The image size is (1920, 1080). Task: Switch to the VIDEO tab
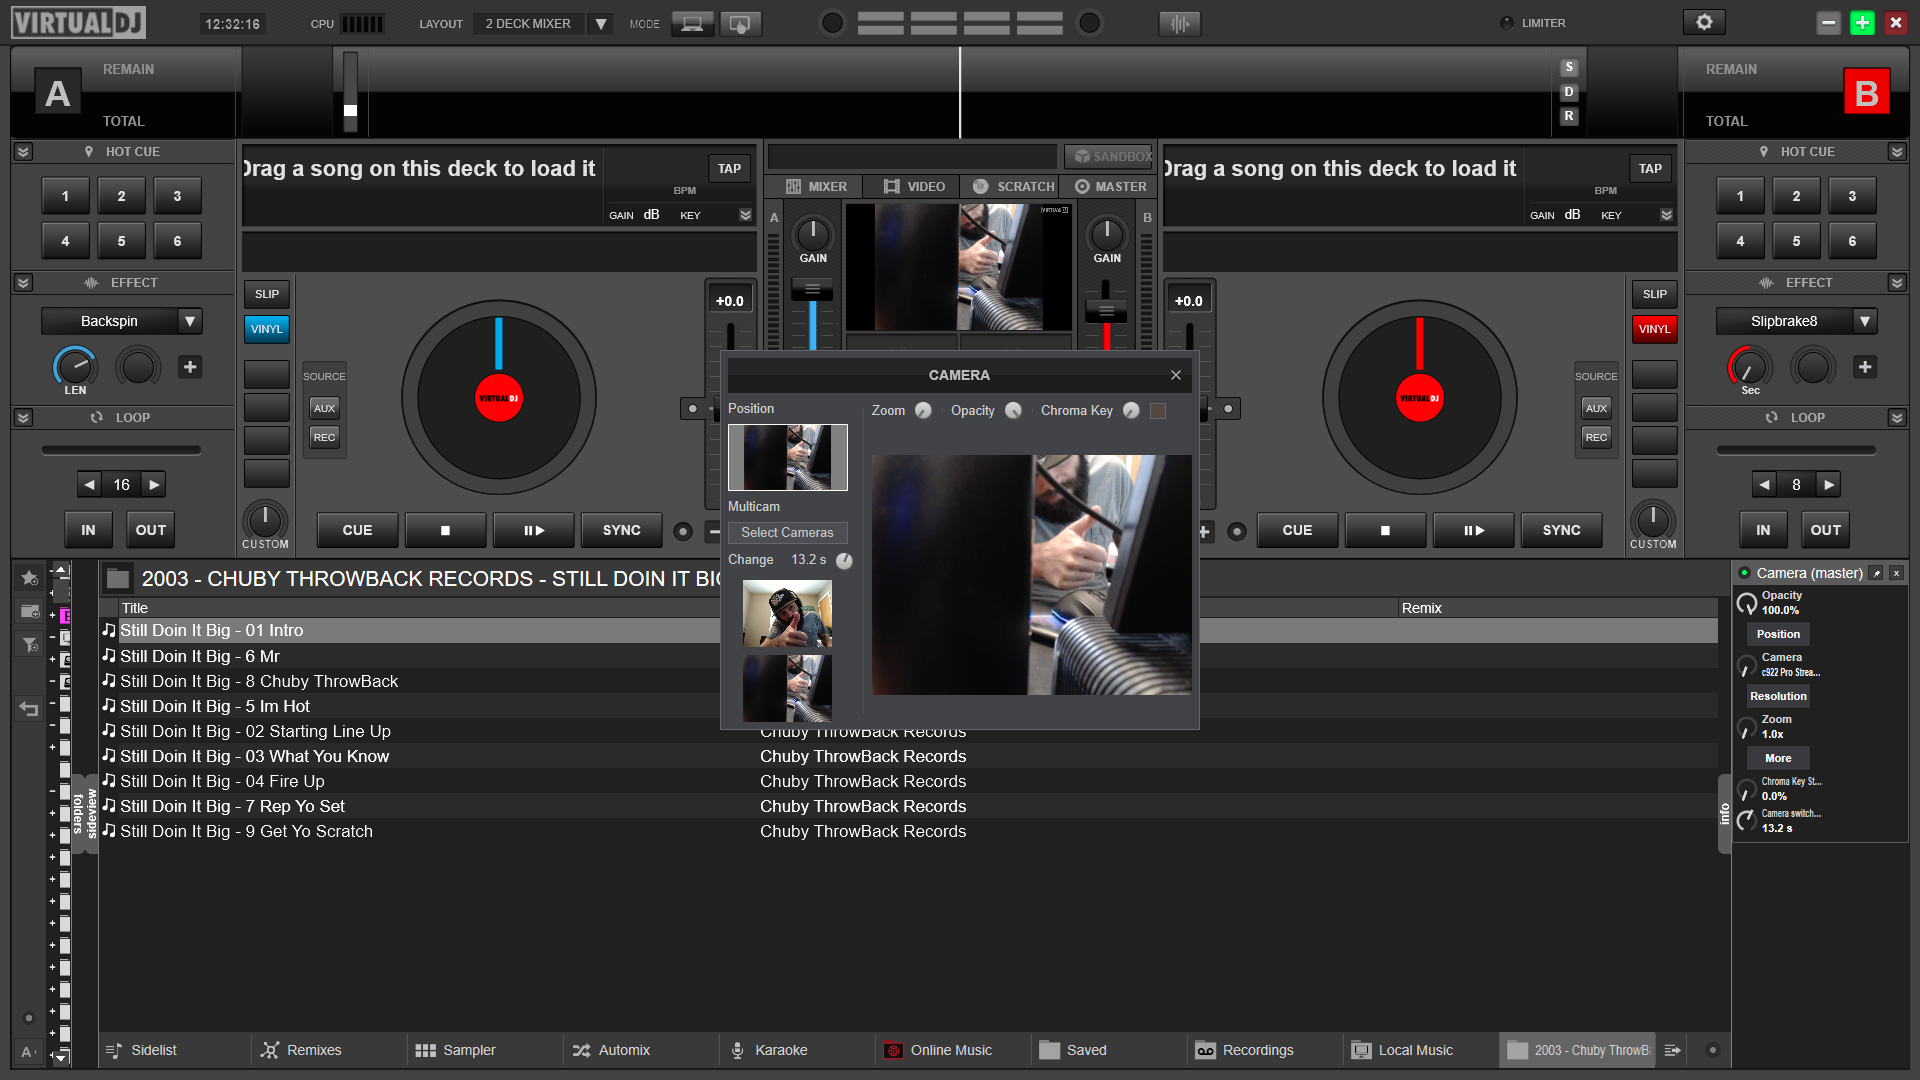[913, 187]
